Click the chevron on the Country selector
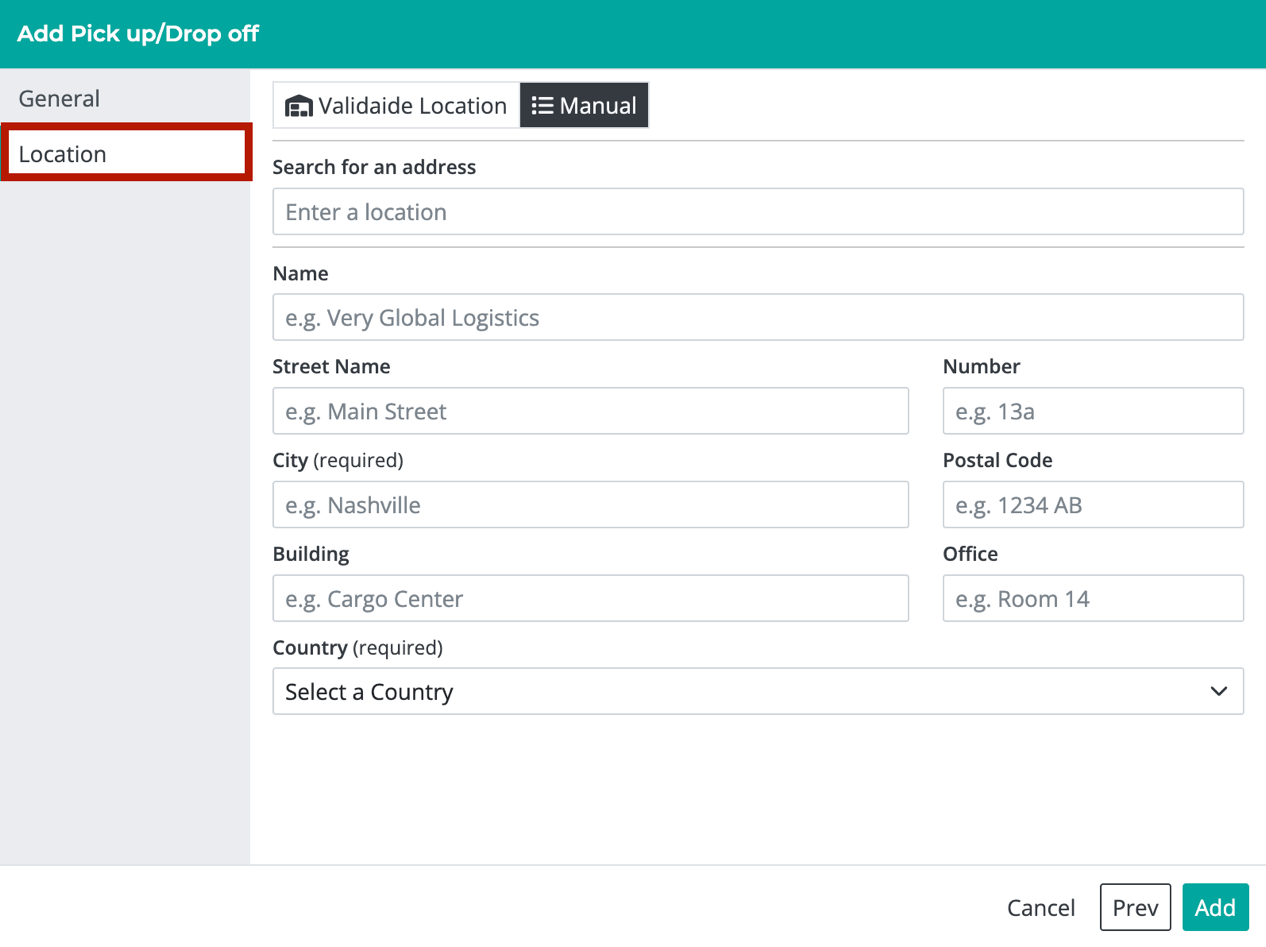This screenshot has height=947, width=1266. tap(1219, 690)
